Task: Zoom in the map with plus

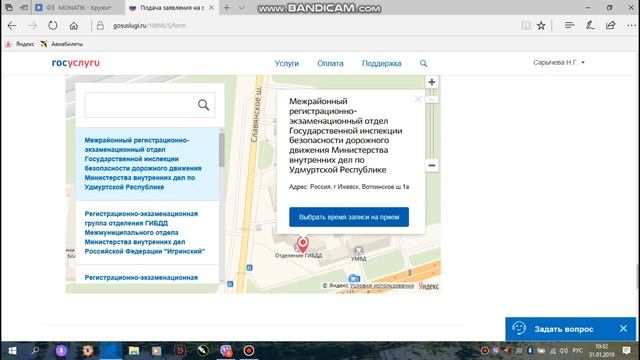Action: [431, 82]
